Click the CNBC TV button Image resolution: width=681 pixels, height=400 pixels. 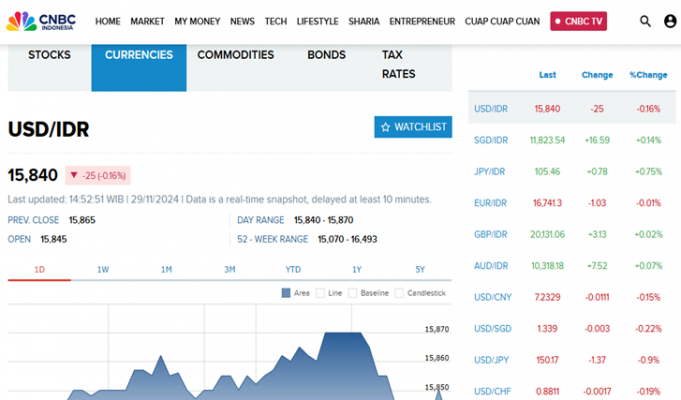pos(578,21)
